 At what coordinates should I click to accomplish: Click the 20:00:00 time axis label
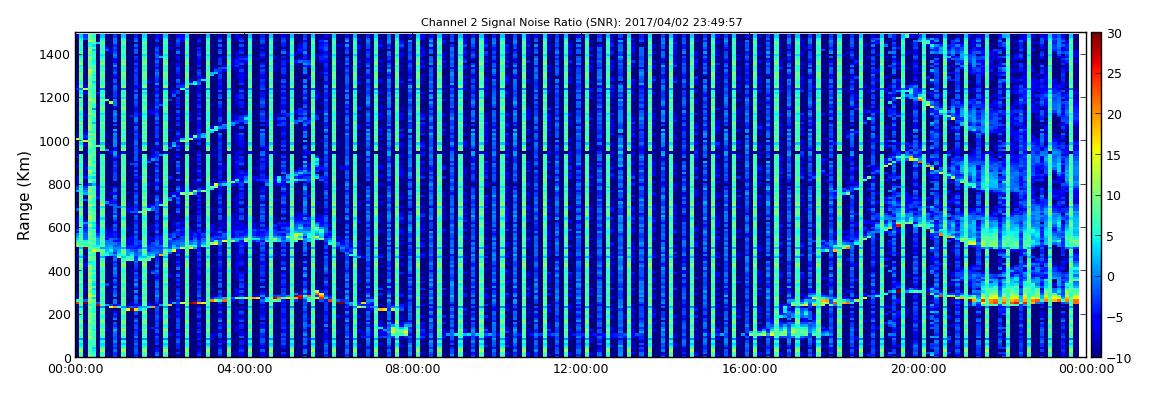(918, 370)
